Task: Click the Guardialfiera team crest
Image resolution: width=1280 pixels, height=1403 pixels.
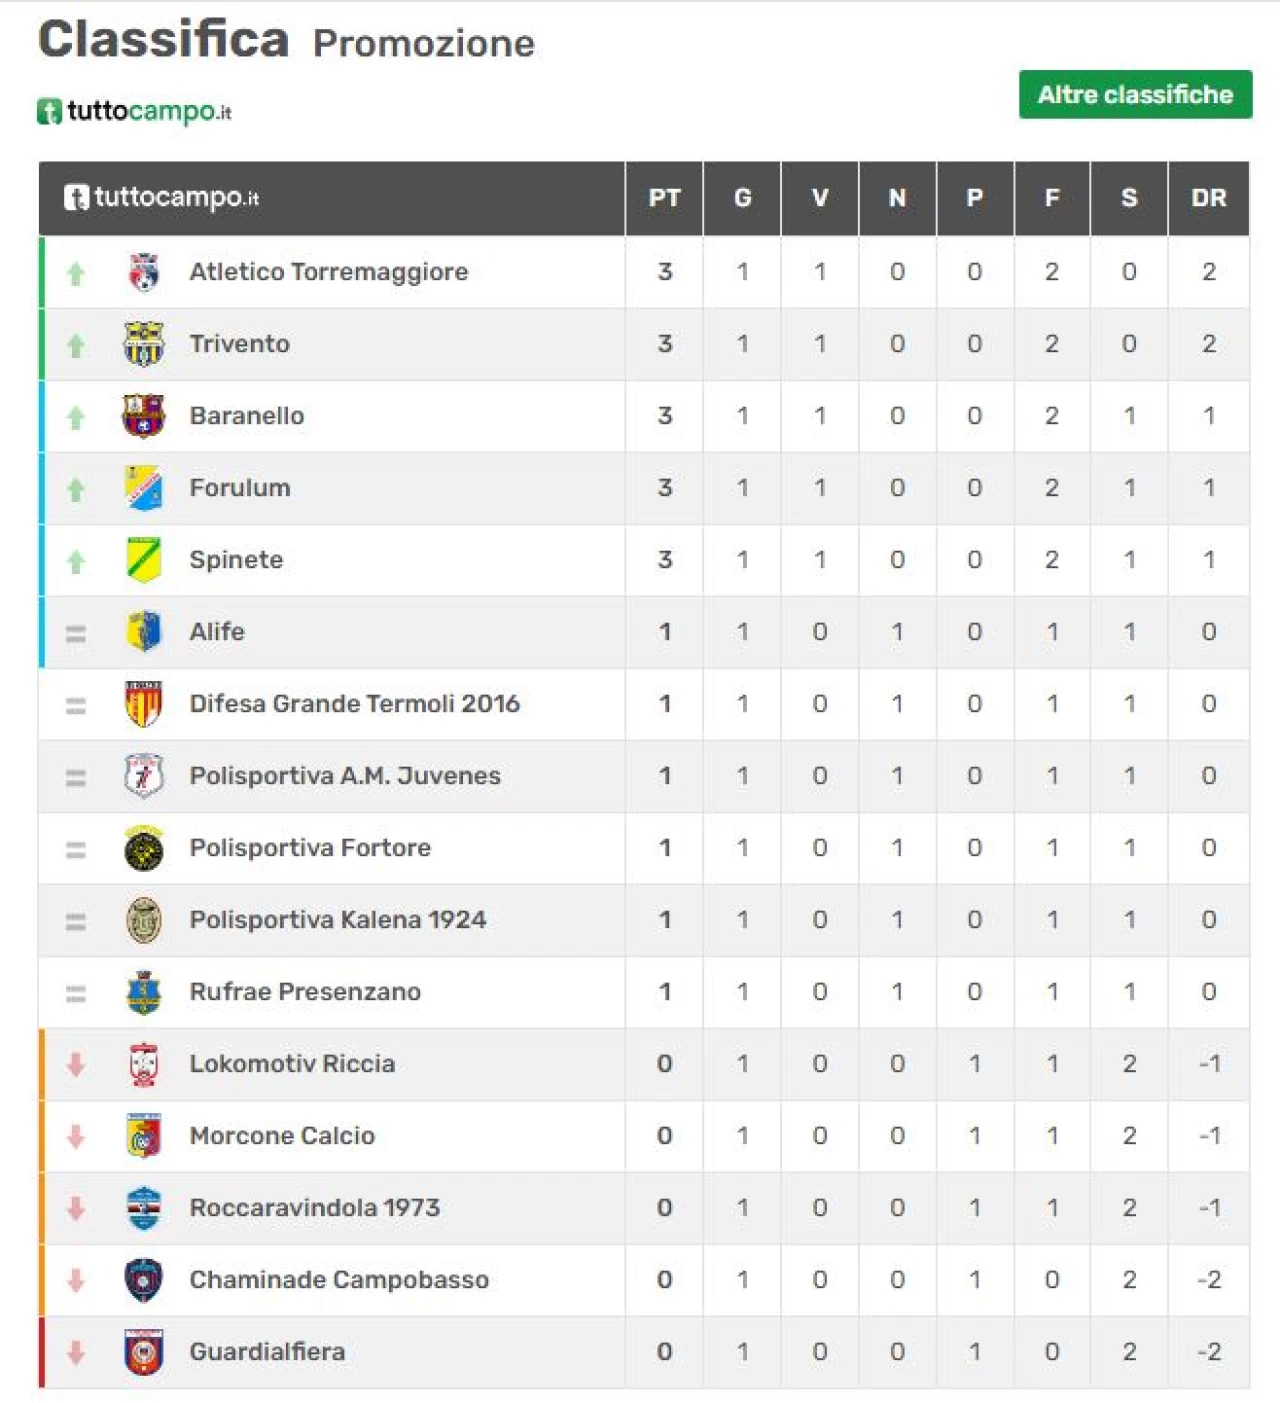Action: coord(144,1352)
